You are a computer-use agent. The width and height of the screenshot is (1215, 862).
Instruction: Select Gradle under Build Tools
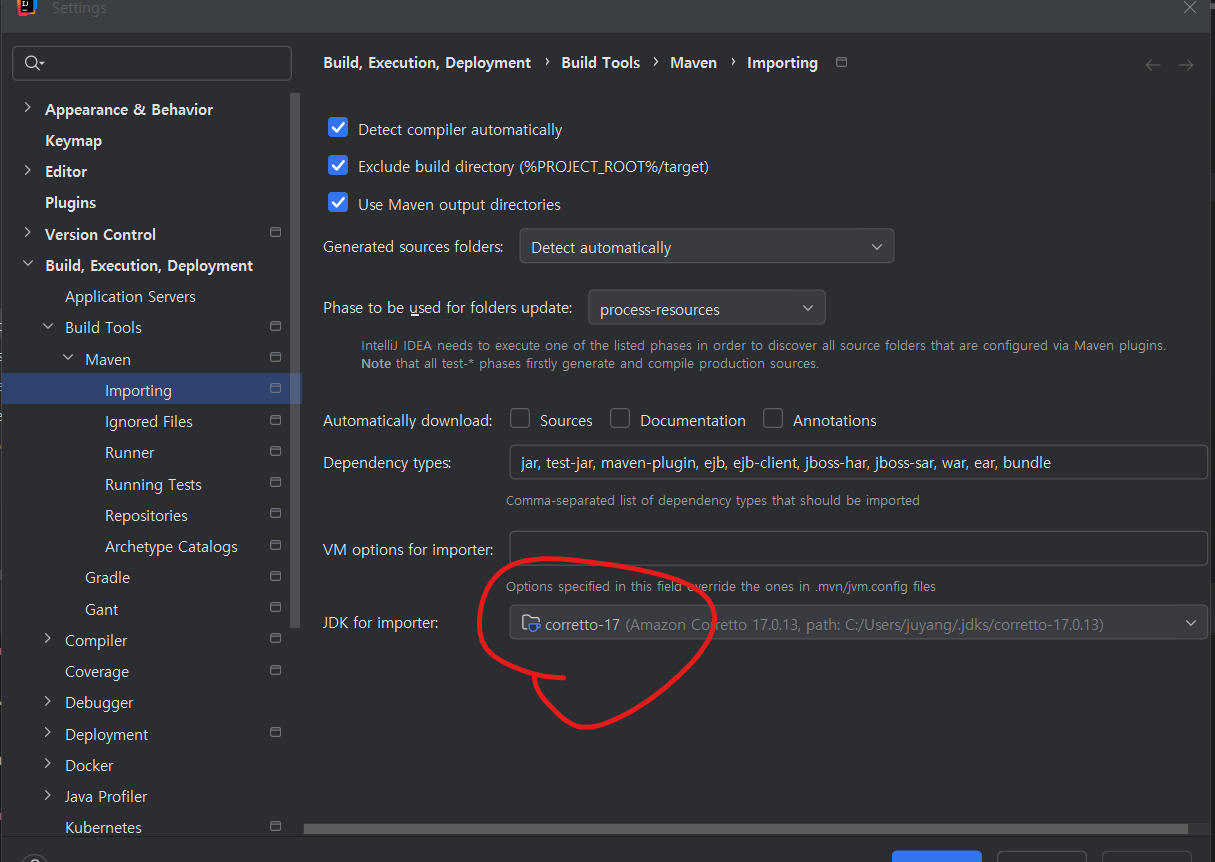107,578
